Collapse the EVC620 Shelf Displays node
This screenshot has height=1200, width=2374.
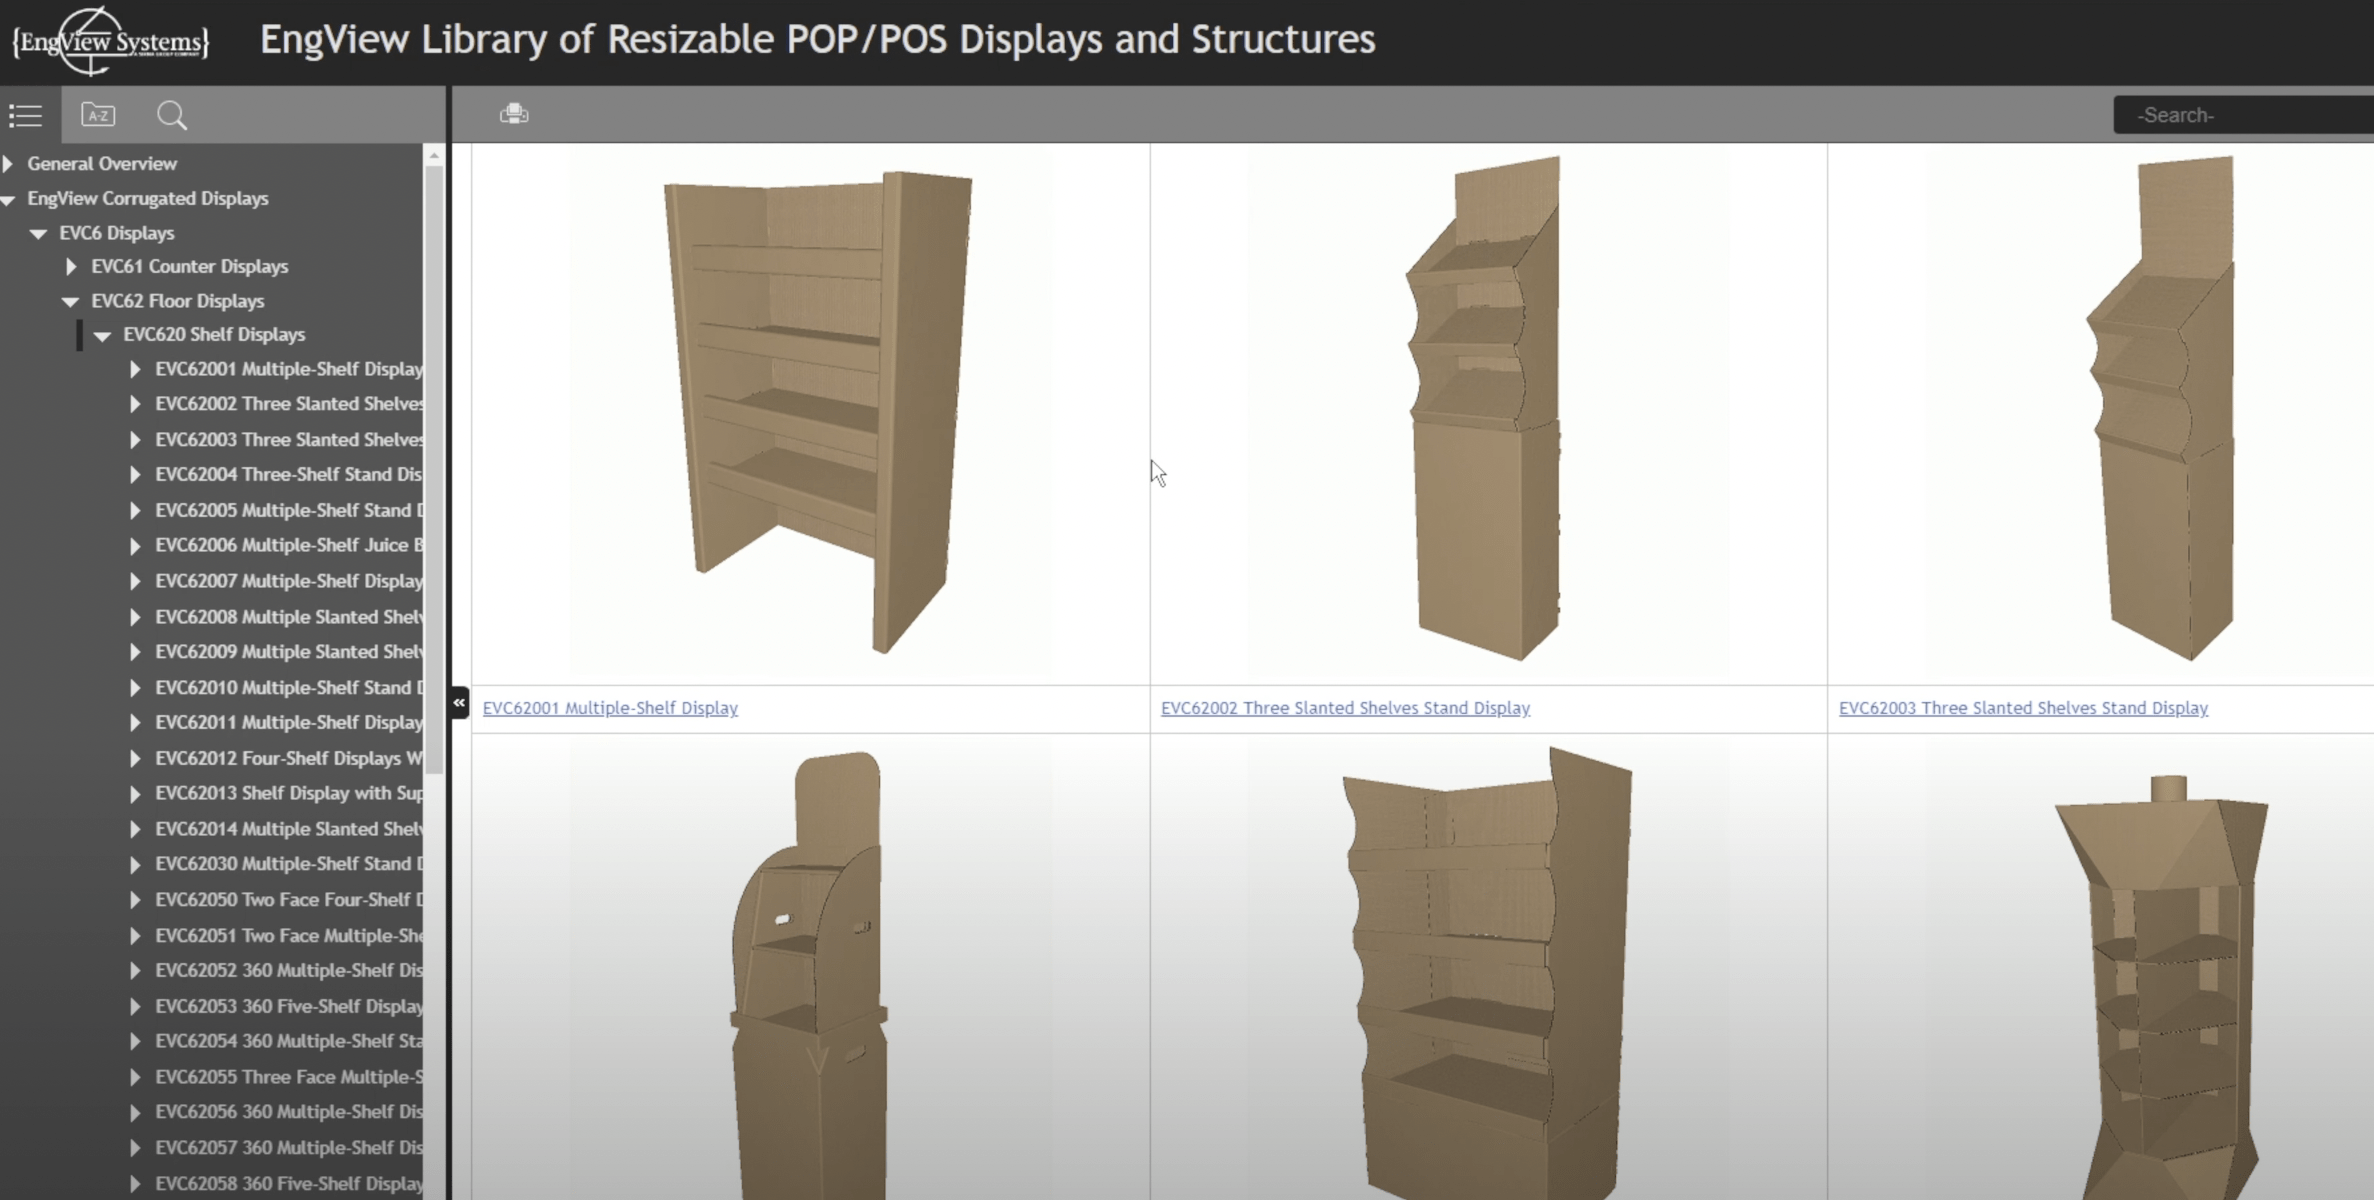pyautogui.click(x=102, y=335)
